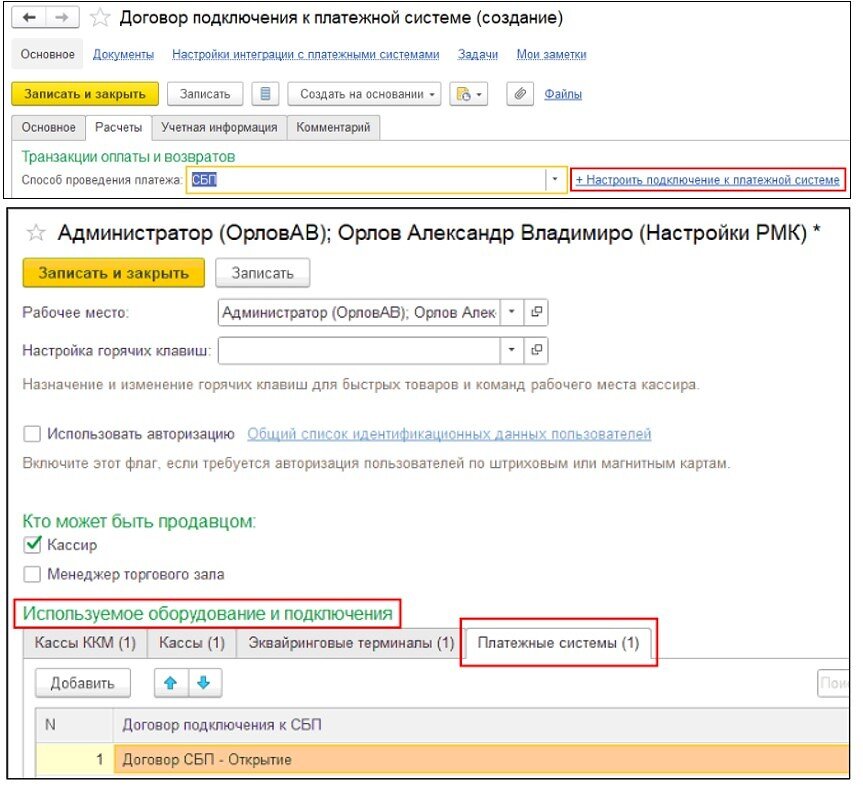Image resolution: width=863 pixels, height=787 pixels.
Task: Open the Файлы link
Action: click(563, 94)
